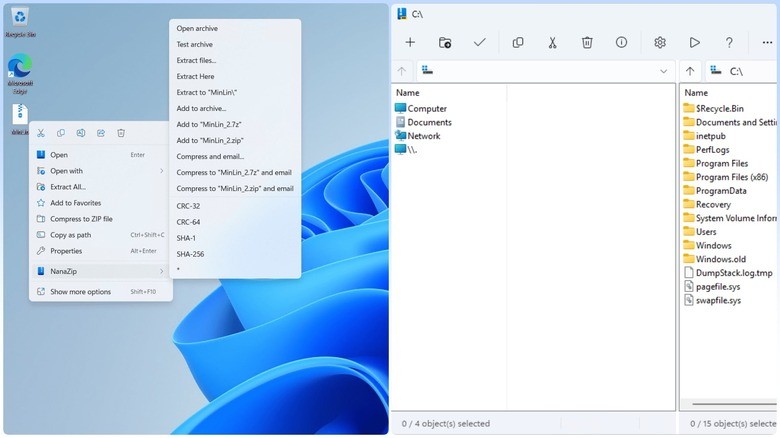Click the Test archive checkmark icon
780x438 pixels.
point(480,43)
